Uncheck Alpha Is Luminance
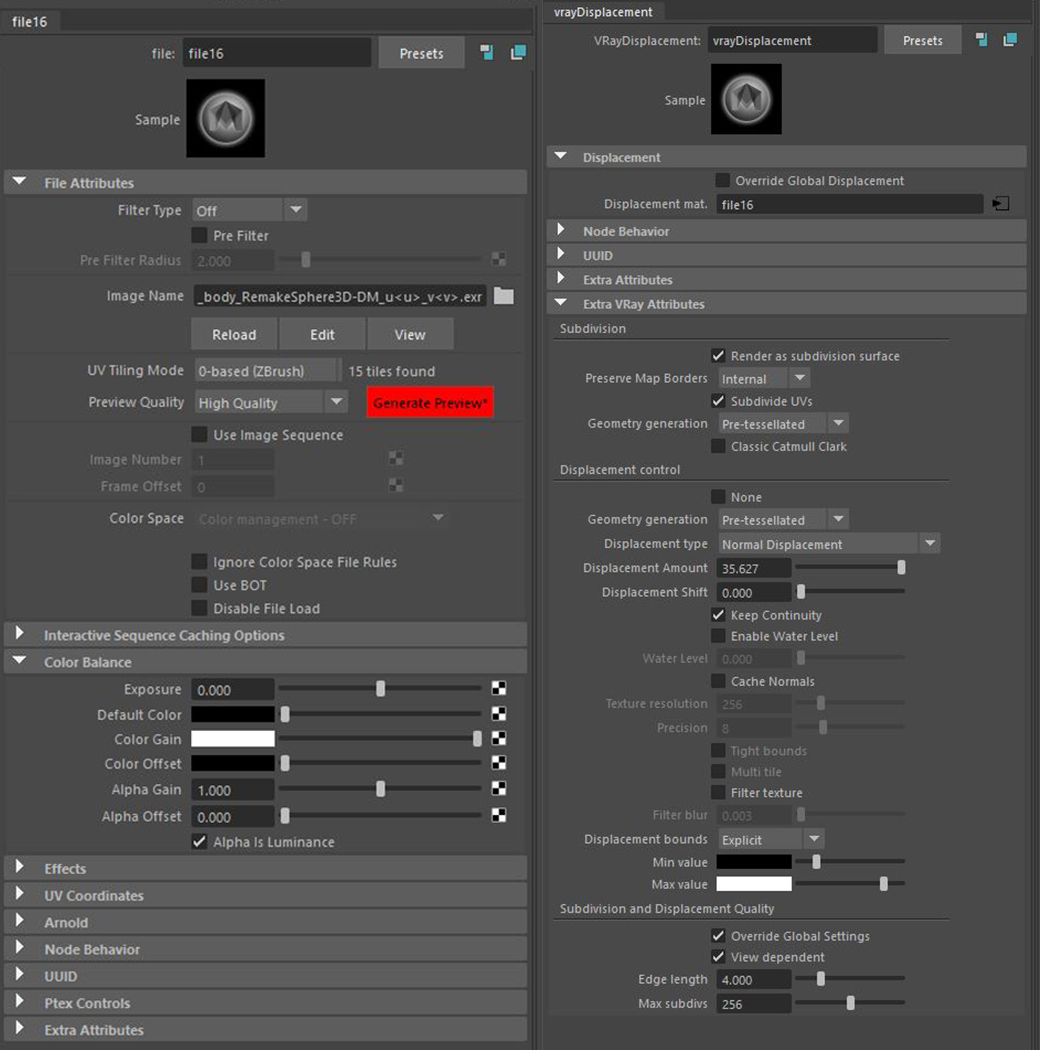Image resolution: width=1040 pixels, height=1050 pixels. (199, 842)
